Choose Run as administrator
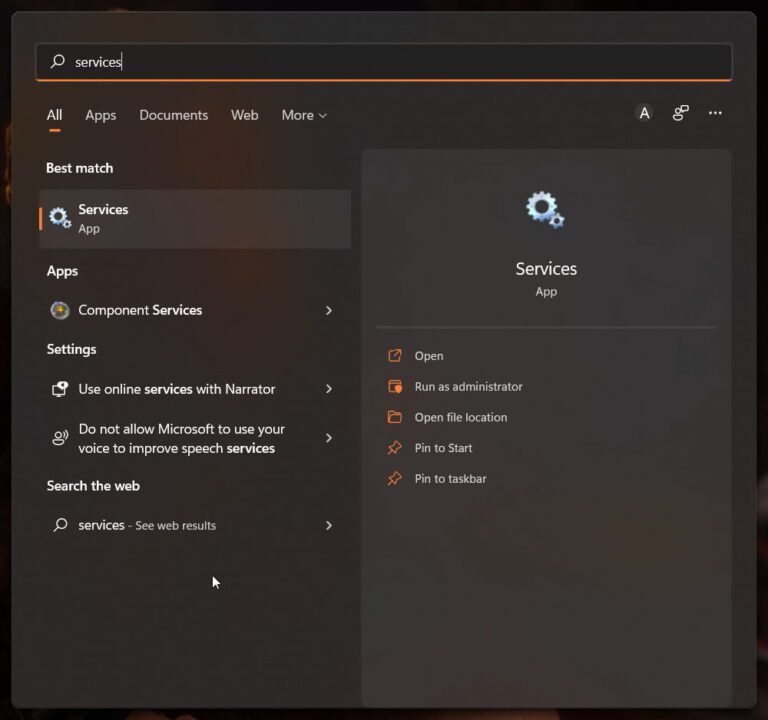 (468, 386)
